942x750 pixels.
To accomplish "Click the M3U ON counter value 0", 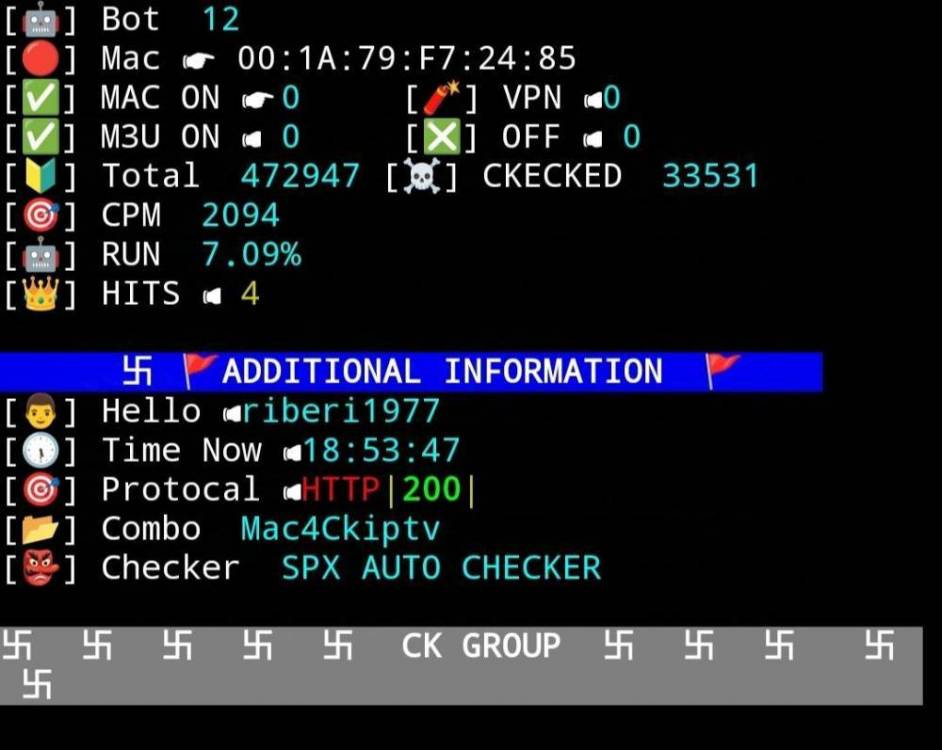I will click(x=291, y=136).
